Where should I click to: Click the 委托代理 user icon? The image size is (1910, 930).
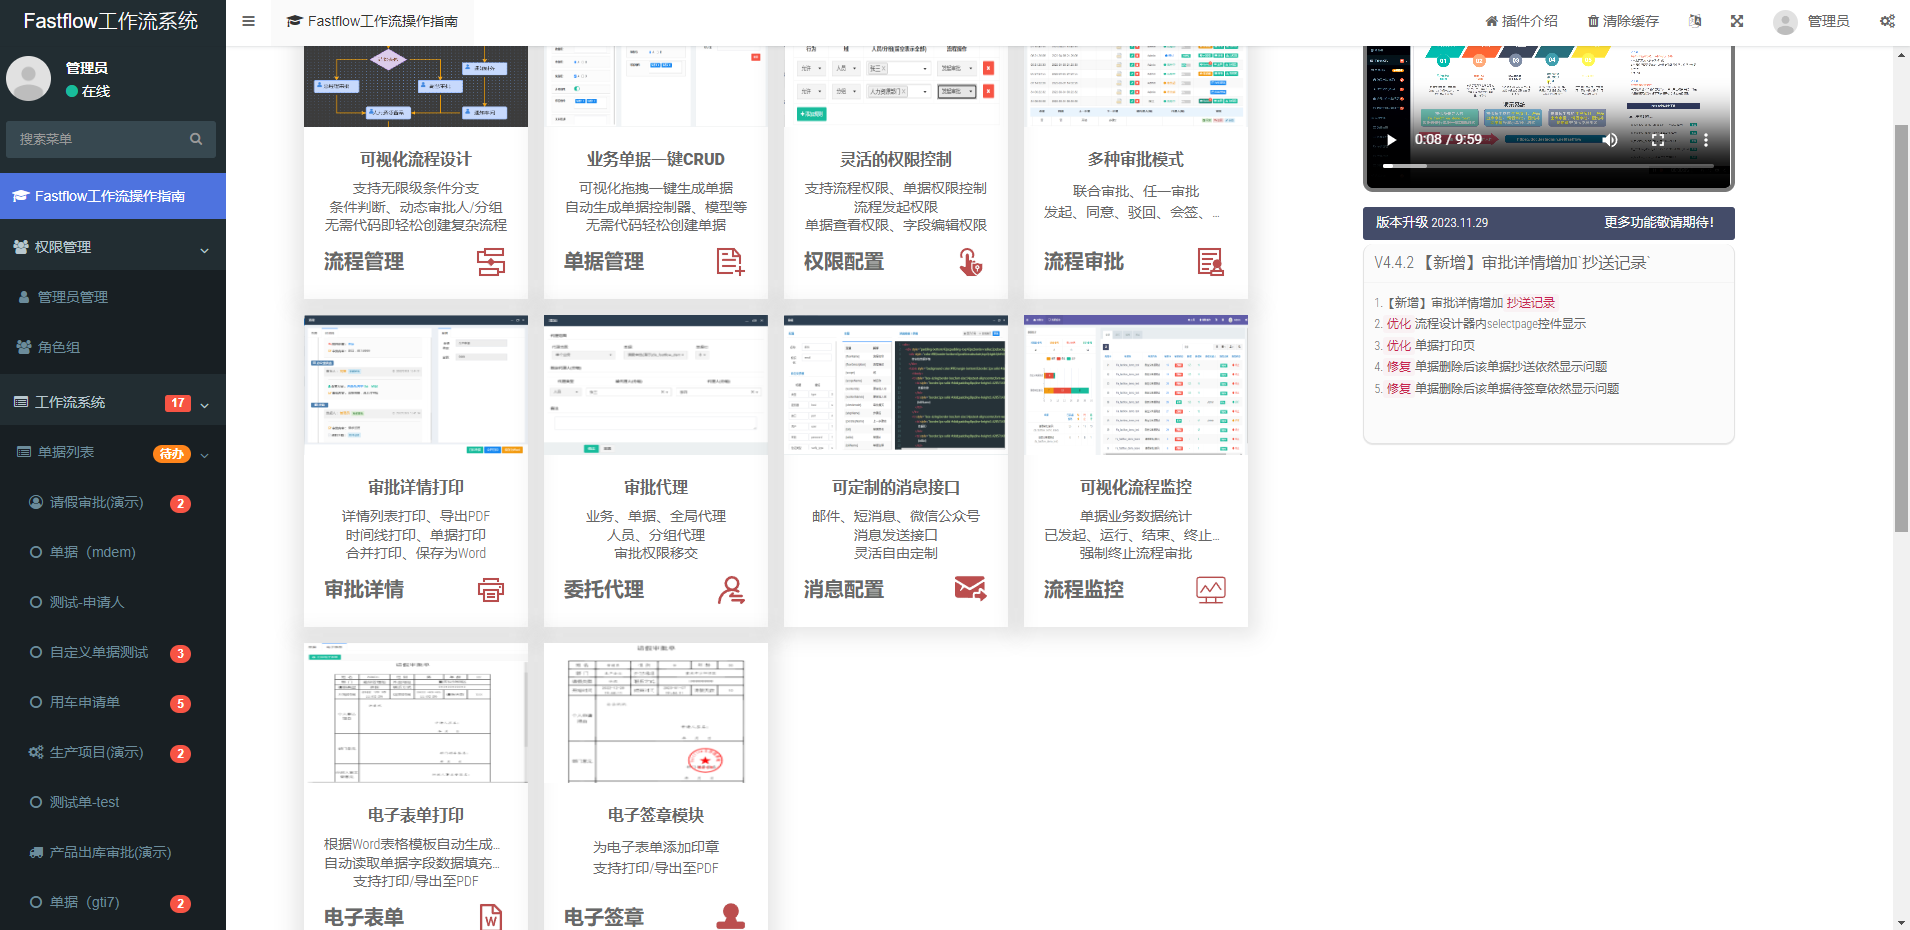coord(731,590)
